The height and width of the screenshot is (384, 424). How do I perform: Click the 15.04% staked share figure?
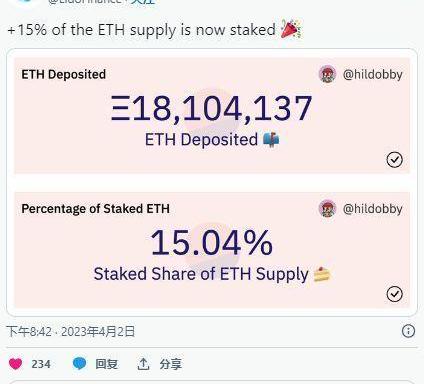[212, 242]
